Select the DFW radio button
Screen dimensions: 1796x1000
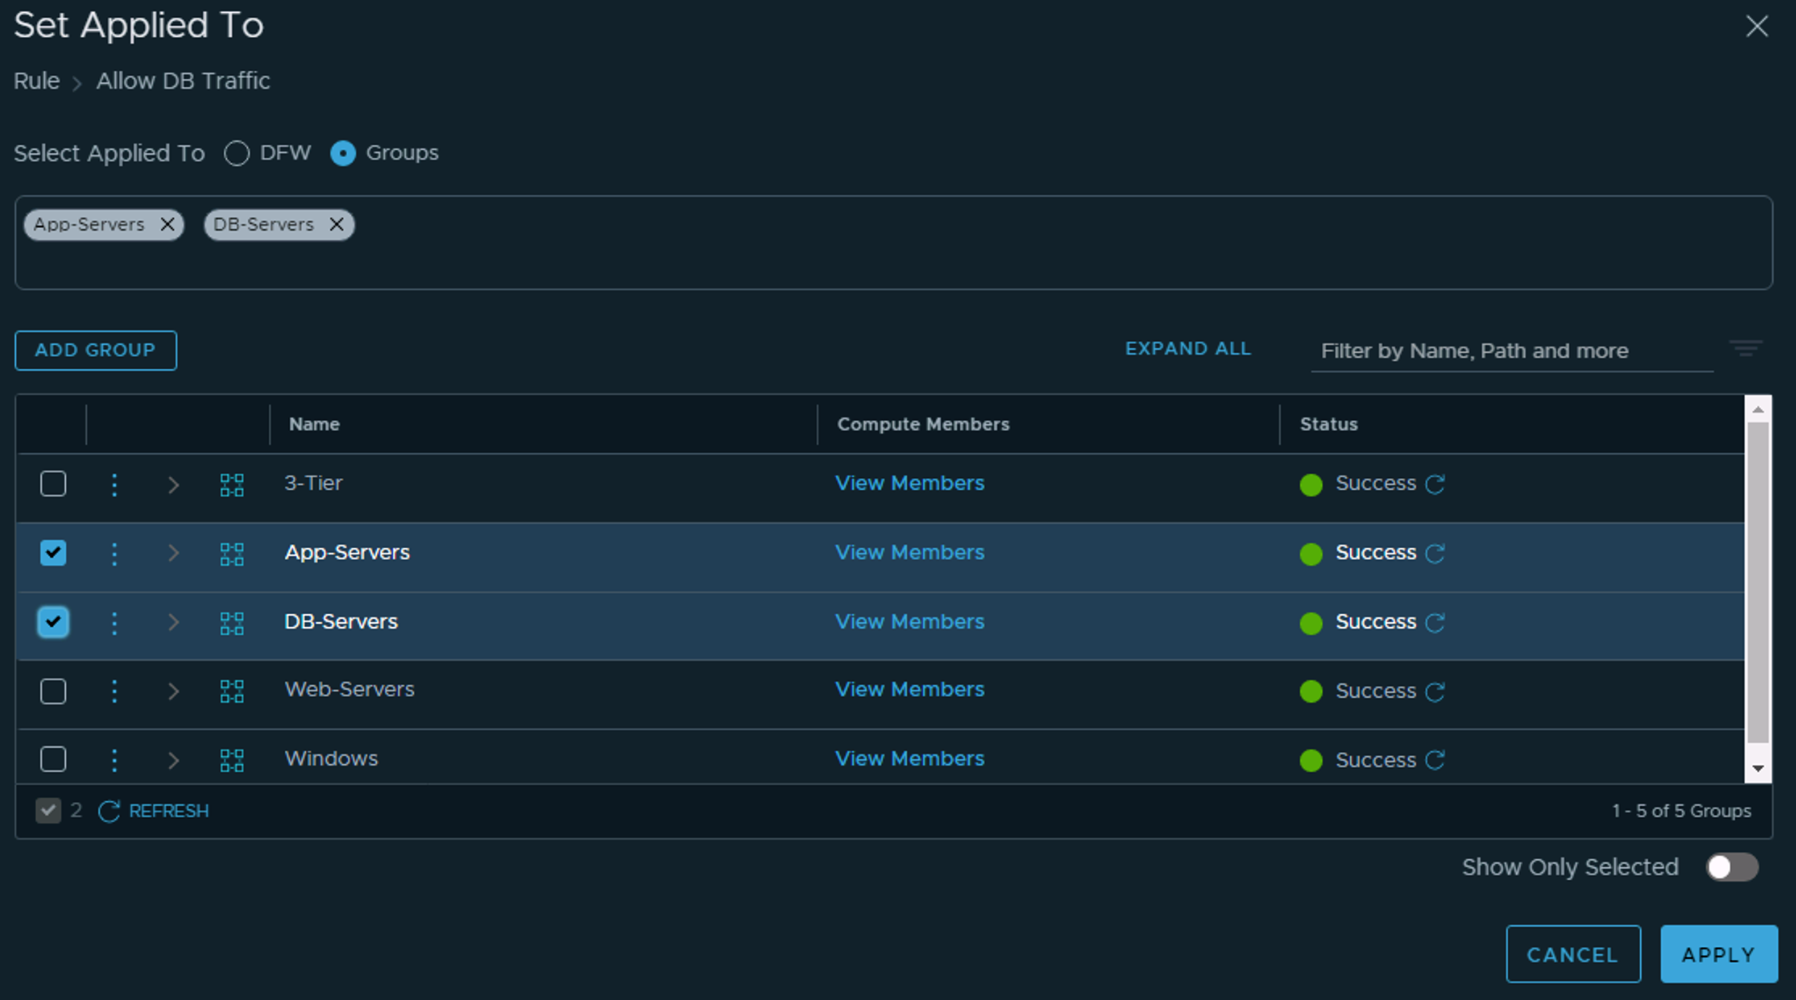[x=237, y=153]
